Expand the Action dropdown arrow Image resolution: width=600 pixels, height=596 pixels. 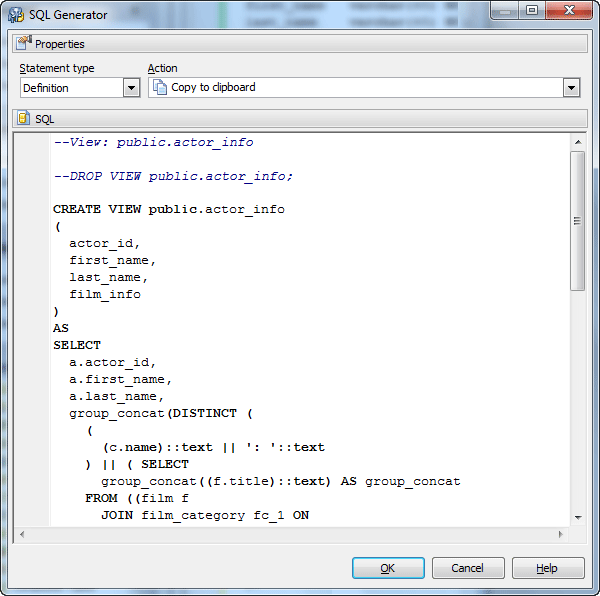[x=571, y=88]
